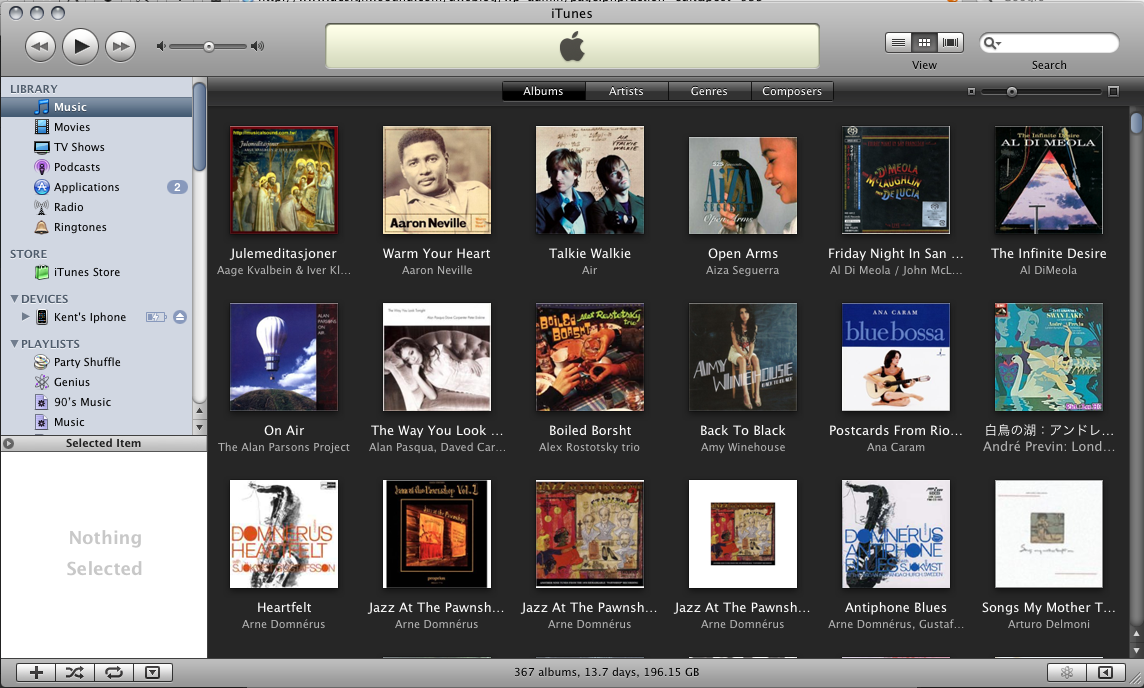Click the Postcards From Rio album title
The height and width of the screenshot is (688, 1144).
[896, 430]
